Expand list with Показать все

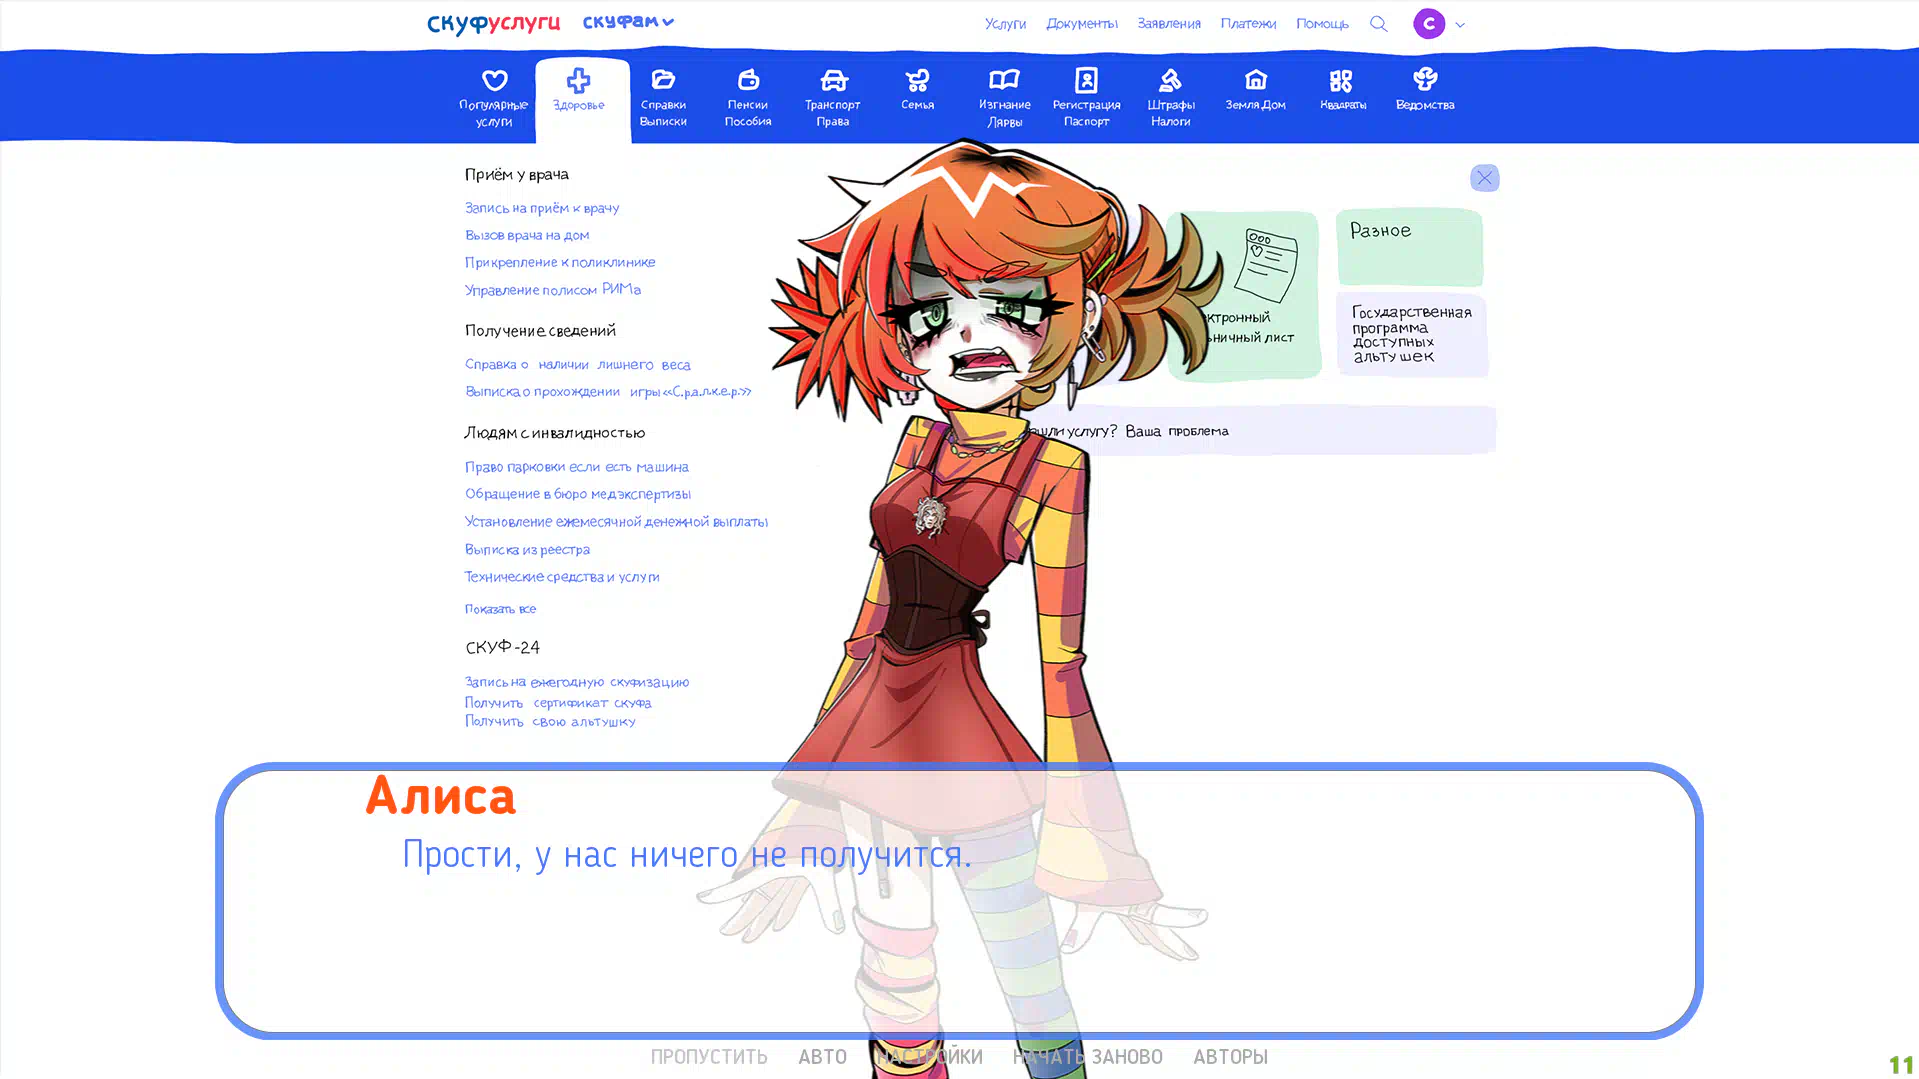tap(500, 609)
